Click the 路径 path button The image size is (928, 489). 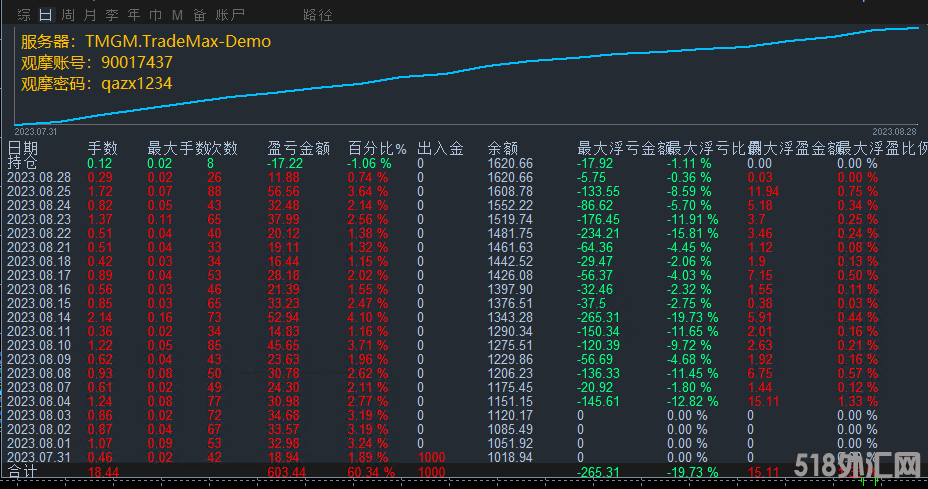point(317,15)
